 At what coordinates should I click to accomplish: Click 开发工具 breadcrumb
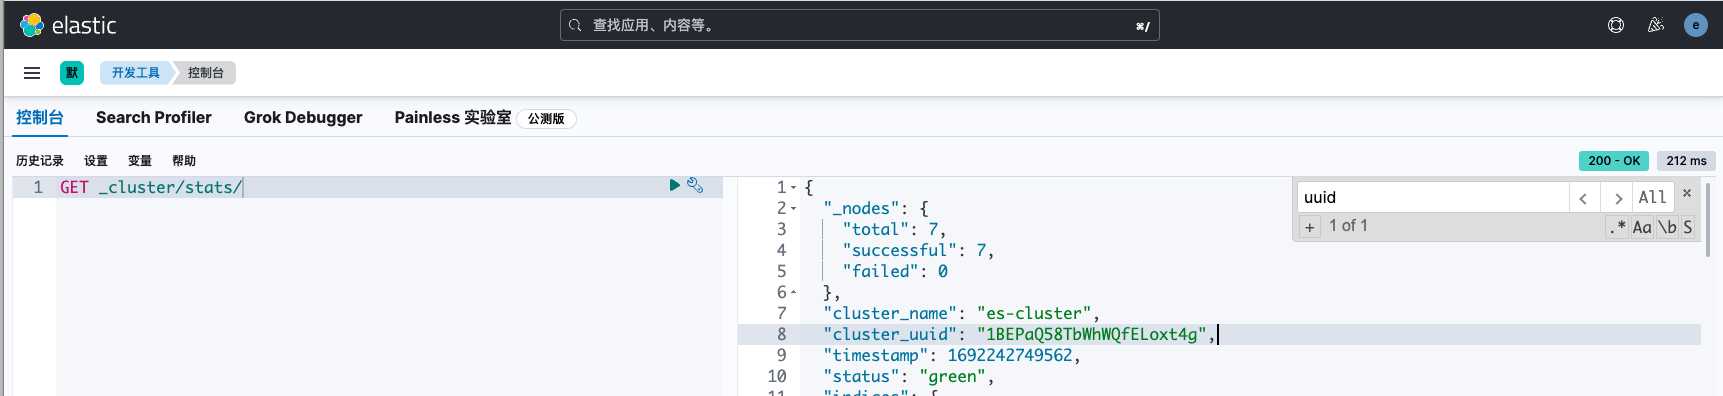click(136, 73)
